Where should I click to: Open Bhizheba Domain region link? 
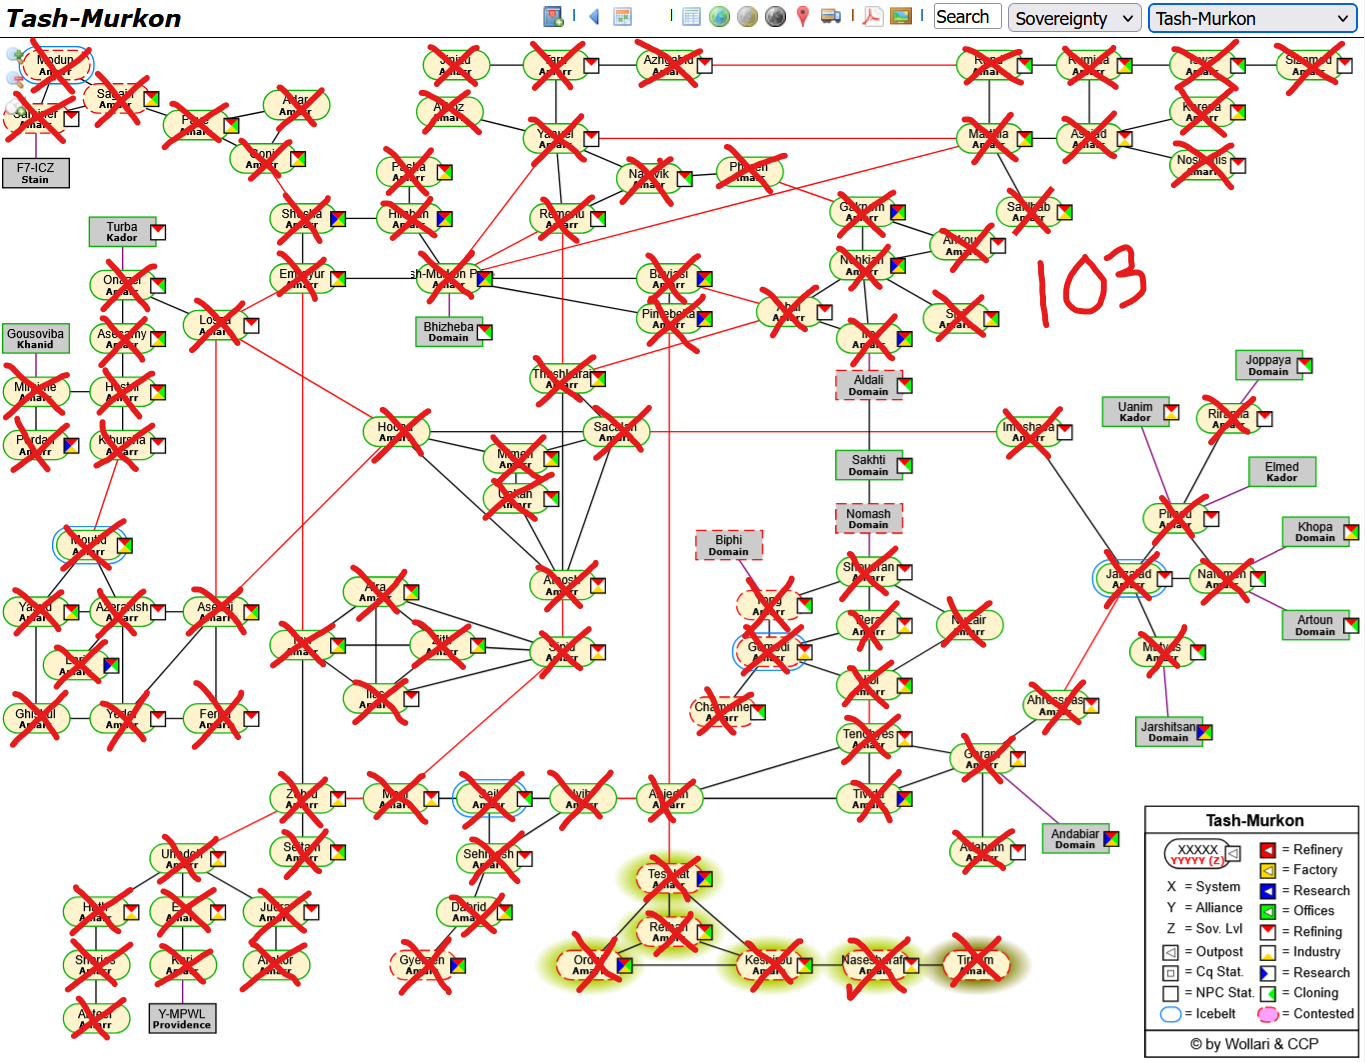pos(448,332)
